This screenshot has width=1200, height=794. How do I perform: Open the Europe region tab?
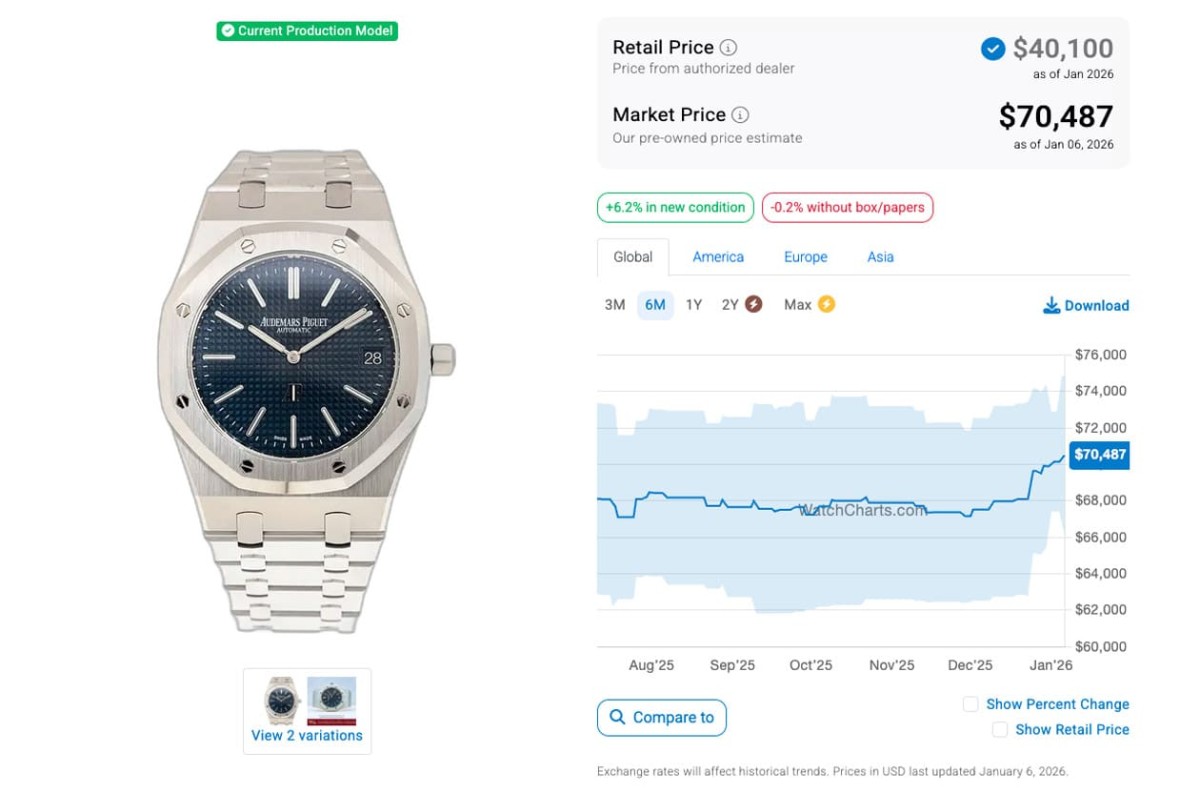click(805, 257)
